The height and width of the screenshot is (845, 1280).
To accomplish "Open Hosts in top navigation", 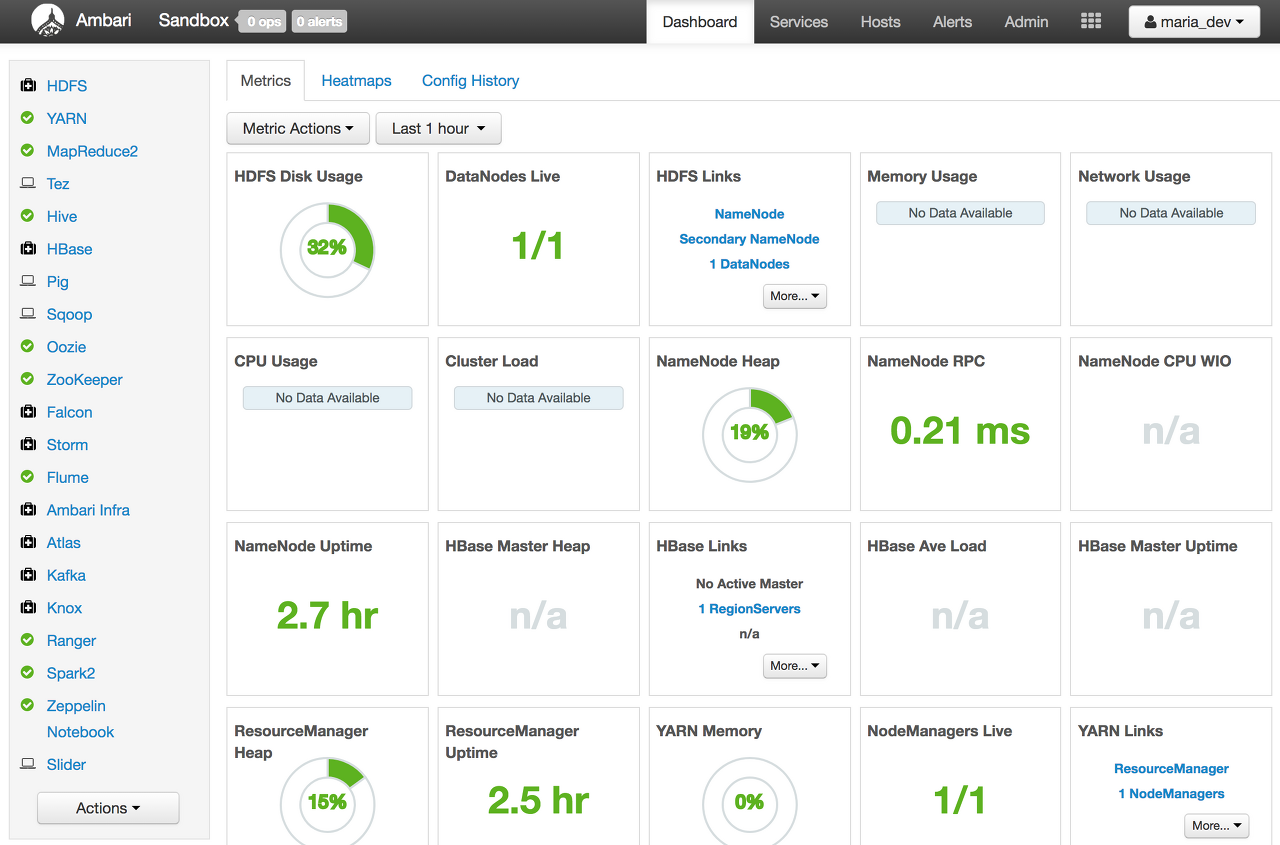I will click(881, 22).
